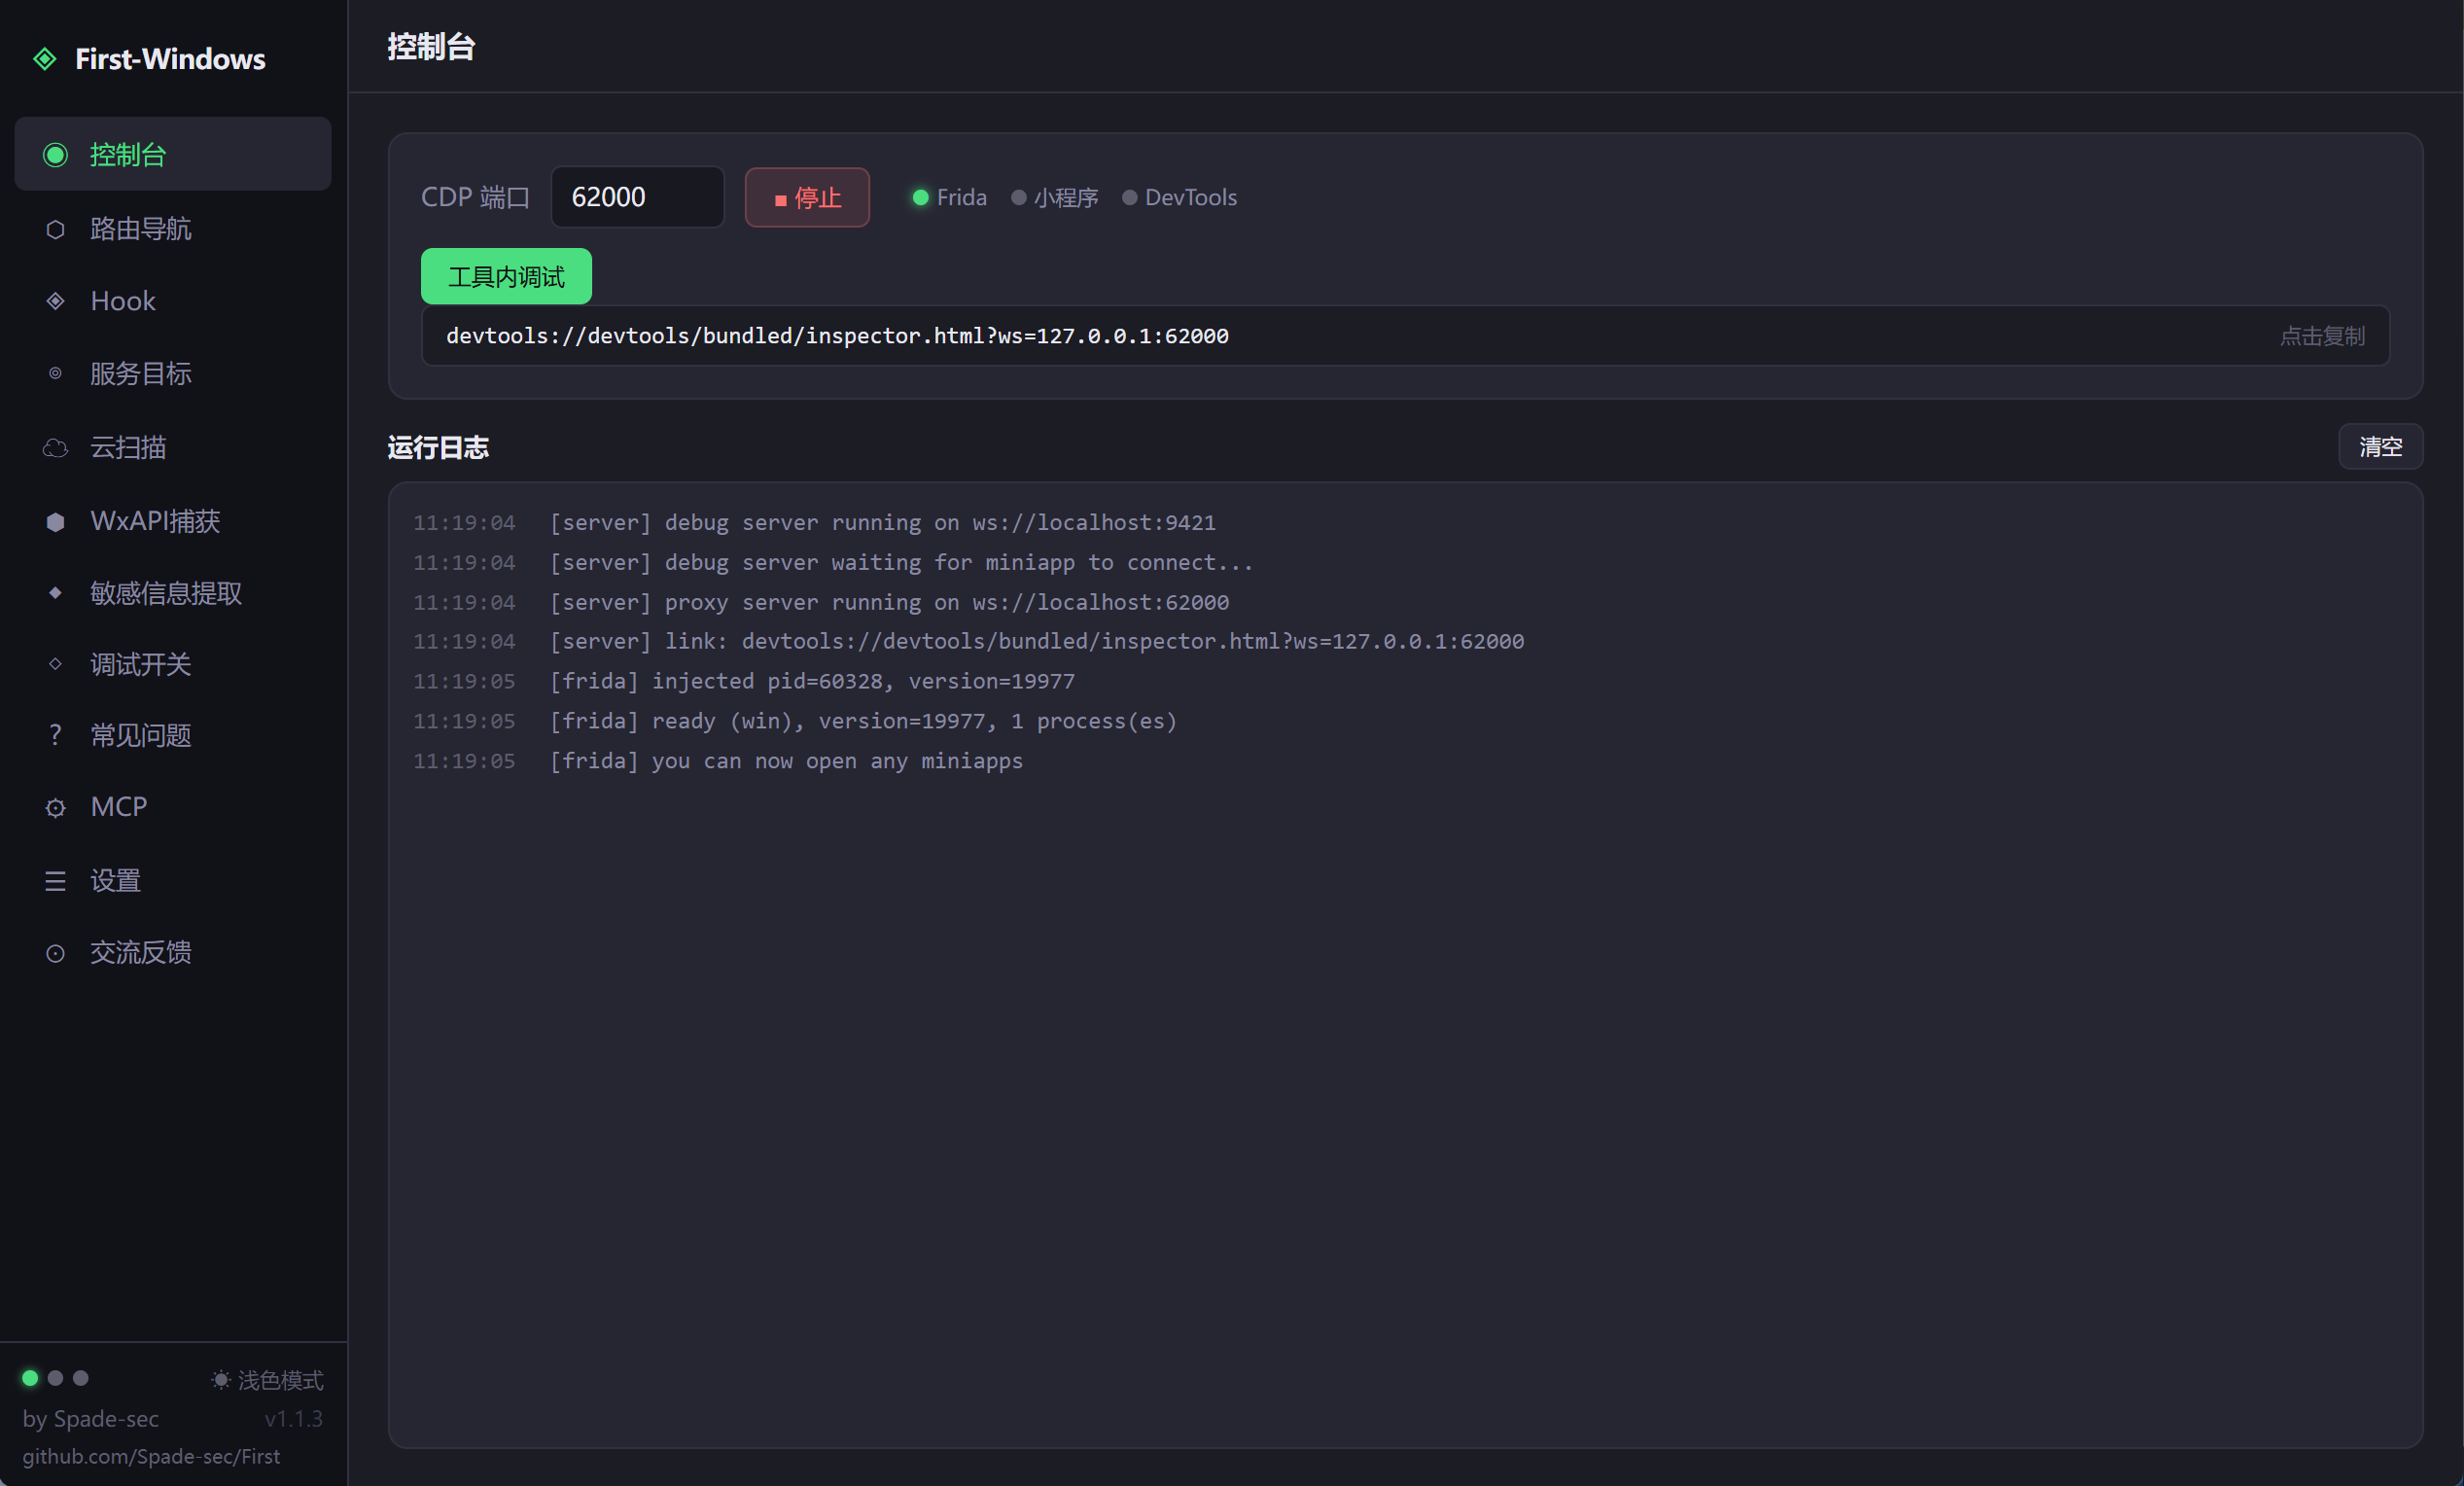Click the First-Windows diamond logo icon

[x=45, y=59]
